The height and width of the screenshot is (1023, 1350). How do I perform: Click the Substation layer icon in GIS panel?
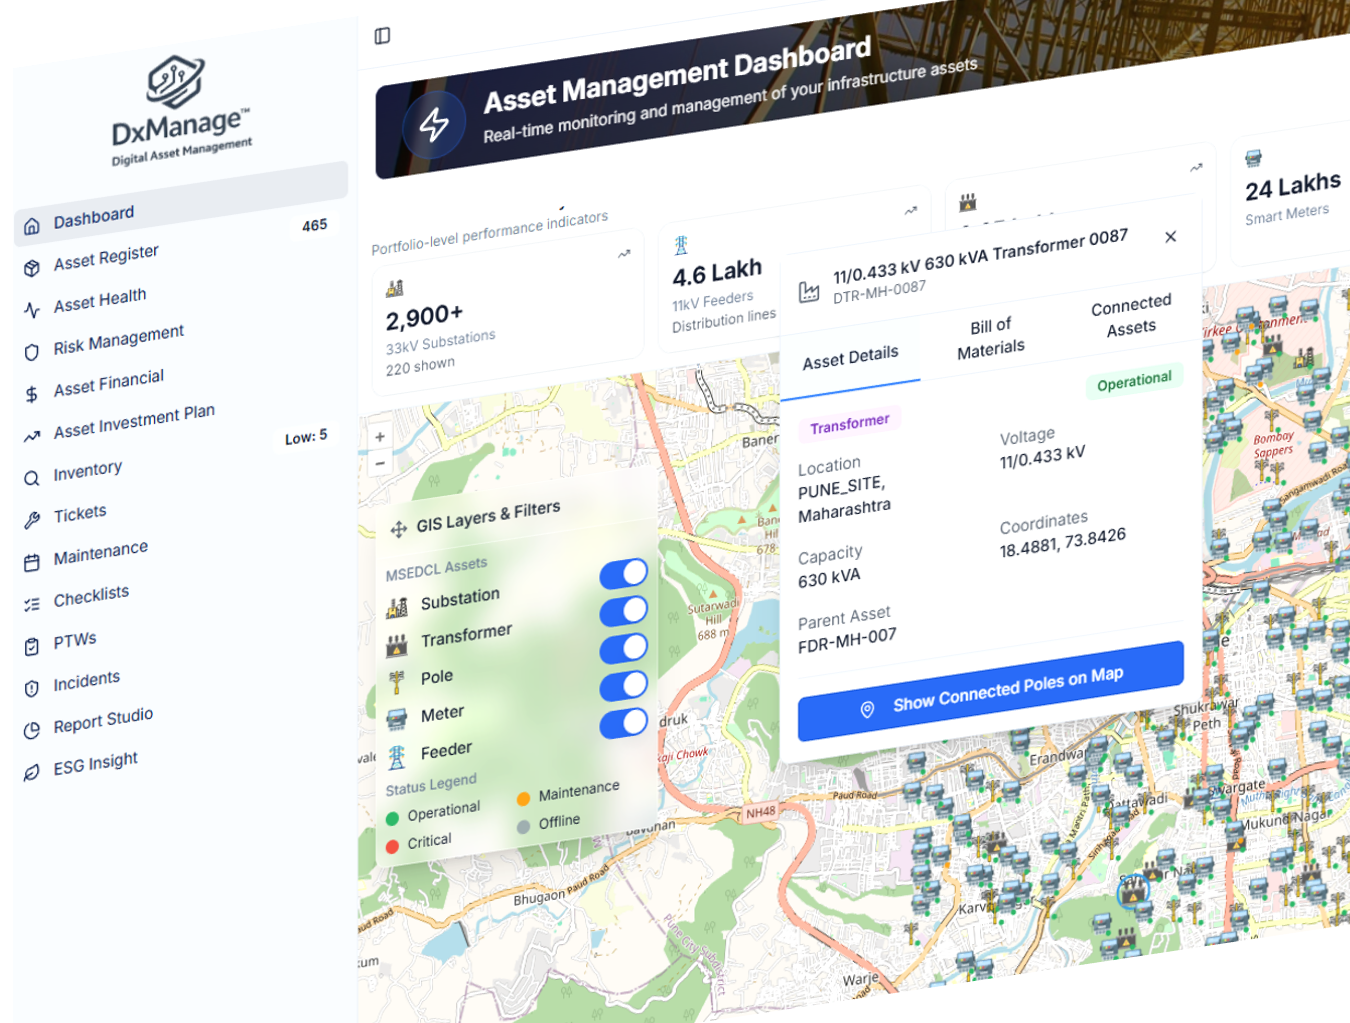coord(397,606)
